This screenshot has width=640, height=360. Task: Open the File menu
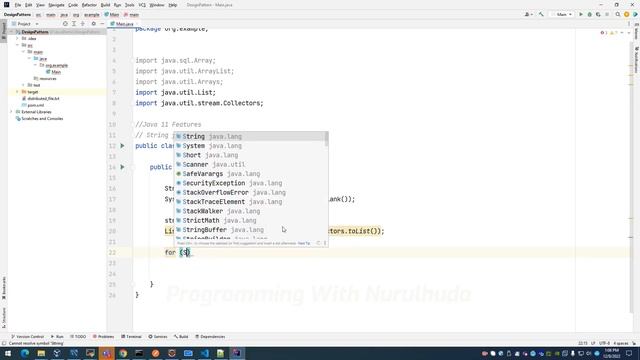coord(18,5)
